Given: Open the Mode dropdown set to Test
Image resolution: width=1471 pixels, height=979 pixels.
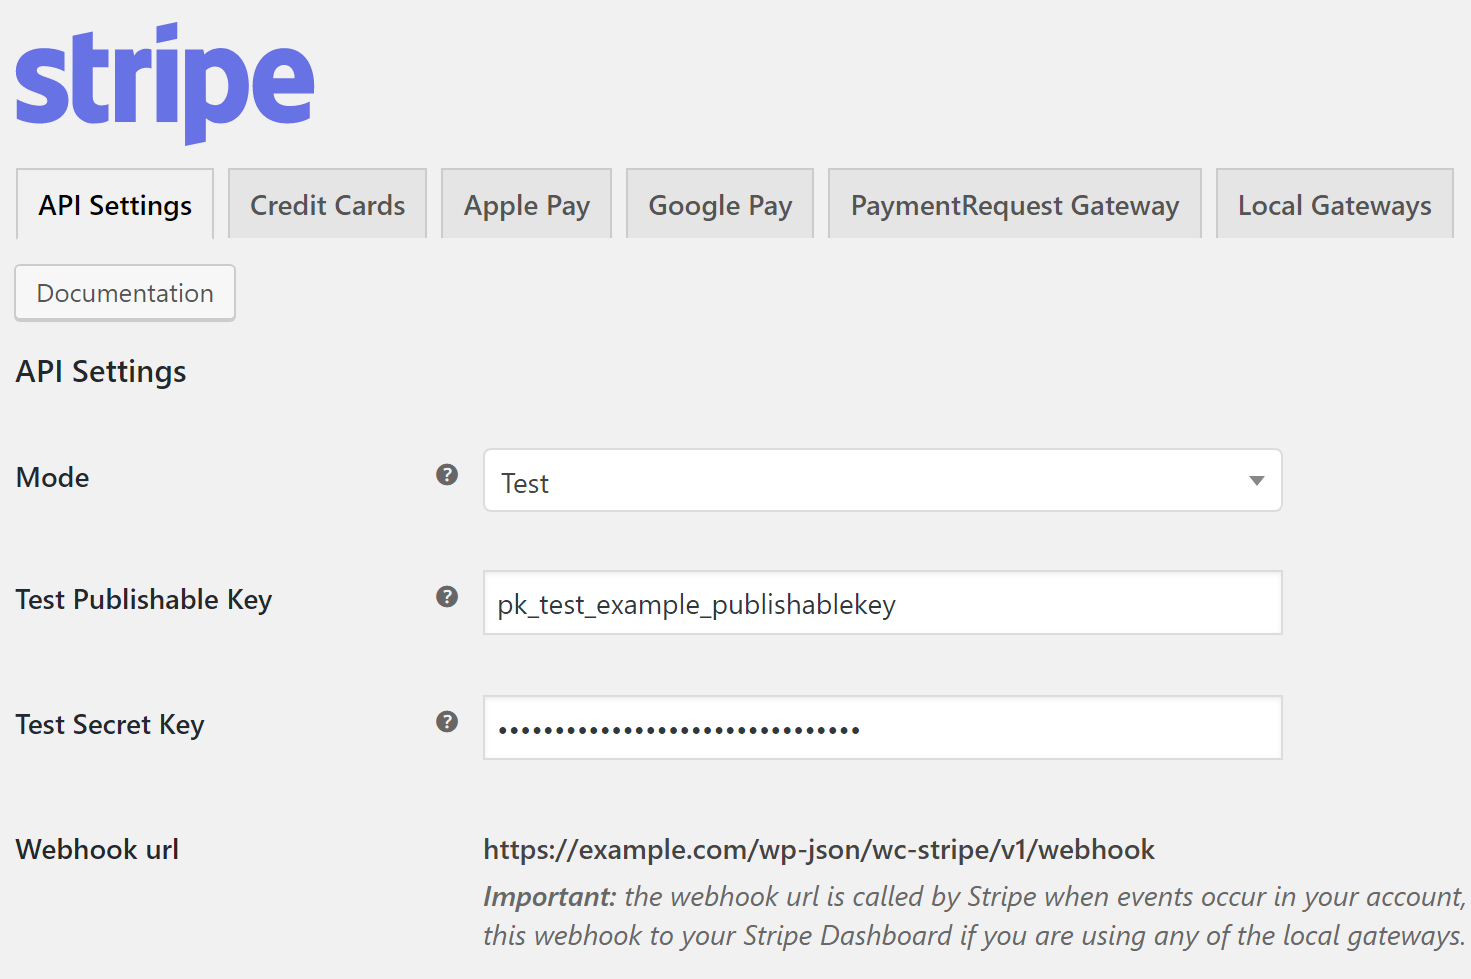Looking at the screenshot, I should tap(882, 480).
